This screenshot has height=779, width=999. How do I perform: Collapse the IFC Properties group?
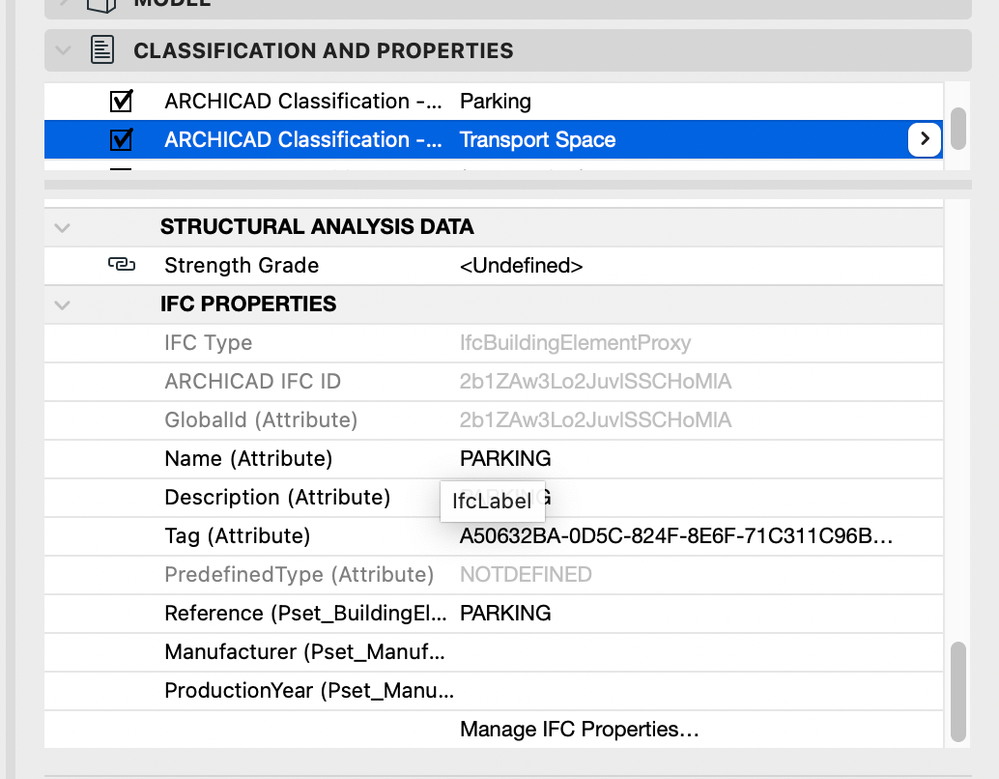pos(63,304)
